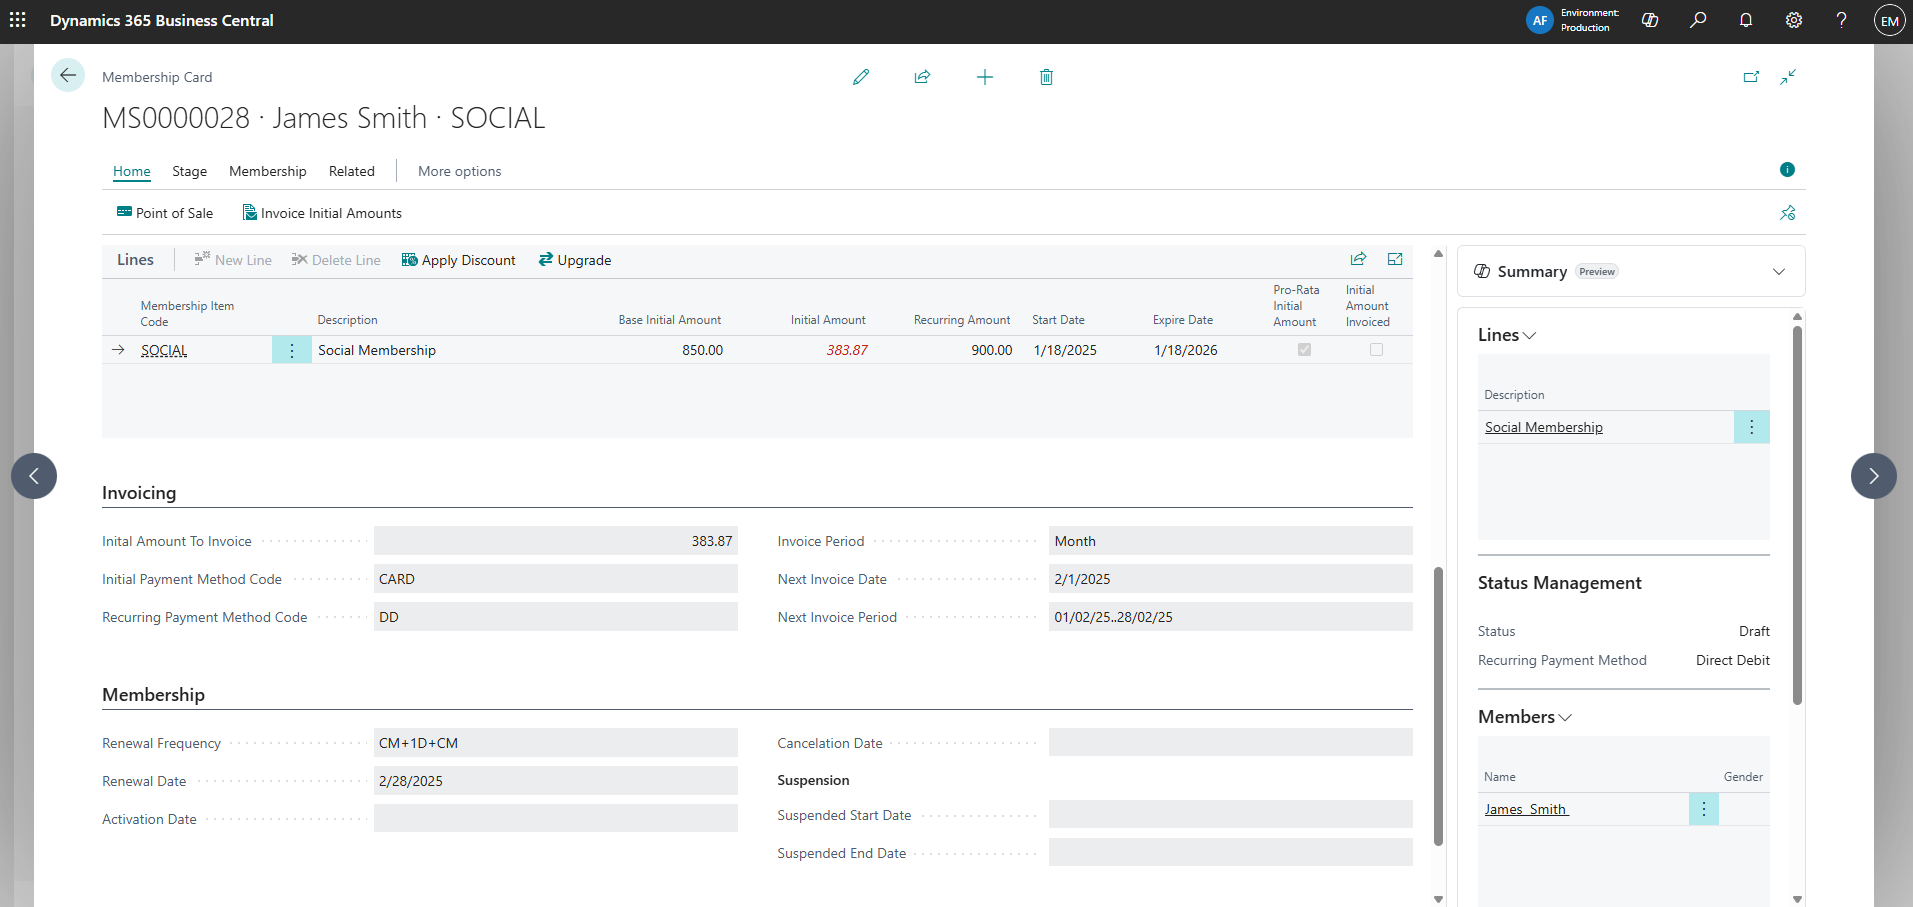Click the Recurring Payment Method Code field
The height and width of the screenshot is (907, 1913).
[x=556, y=617]
